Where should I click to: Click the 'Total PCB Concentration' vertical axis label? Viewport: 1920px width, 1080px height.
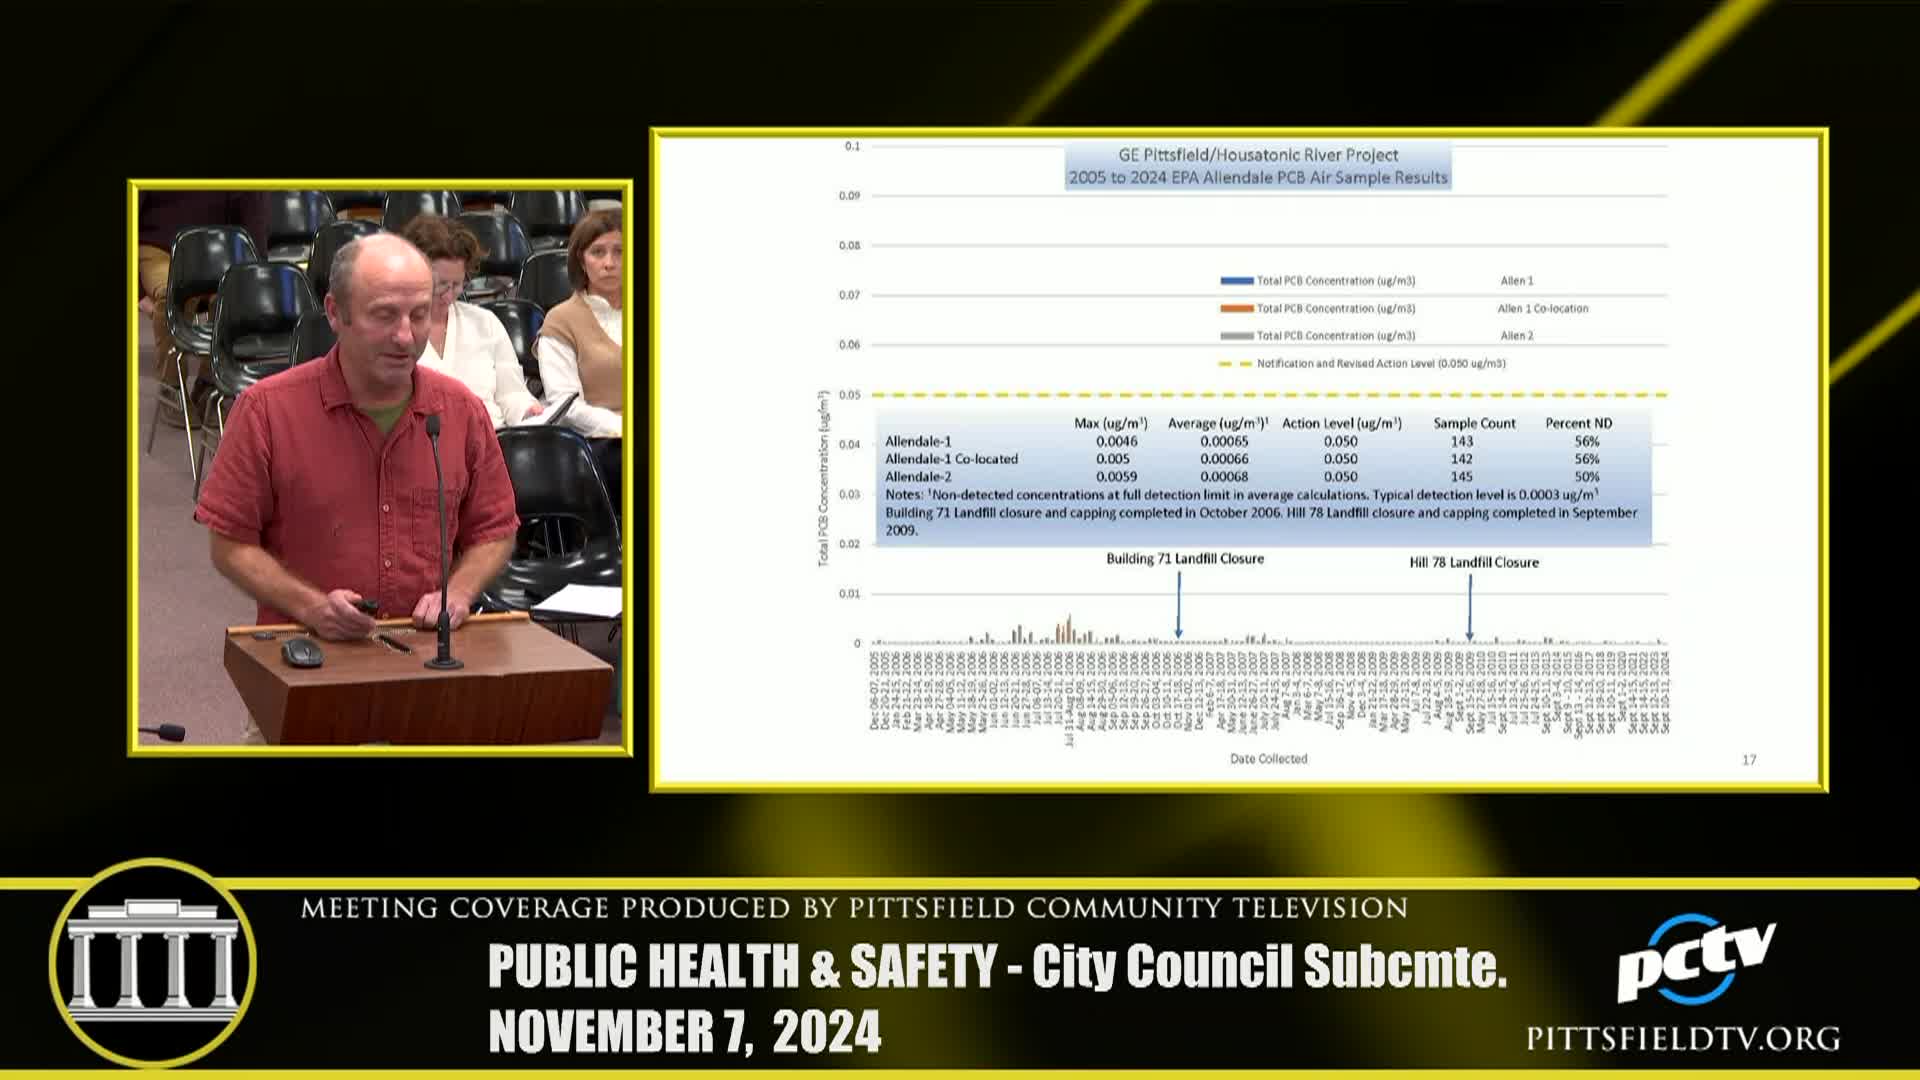coord(824,479)
